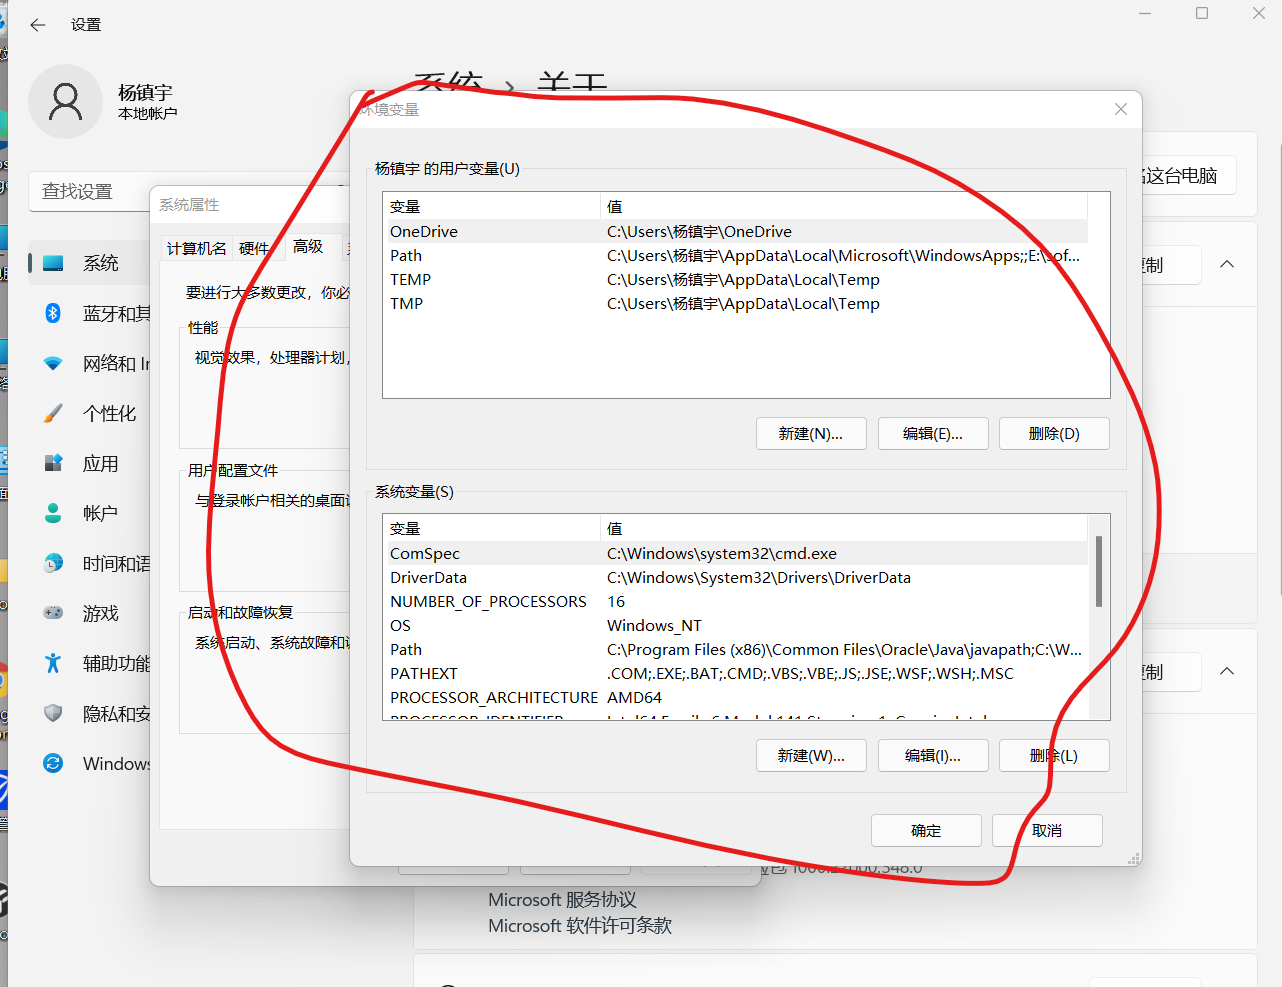This screenshot has width=1282, height=987.
Task: Collapse the second section chevron in Settings
Action: coord(1227,671)
